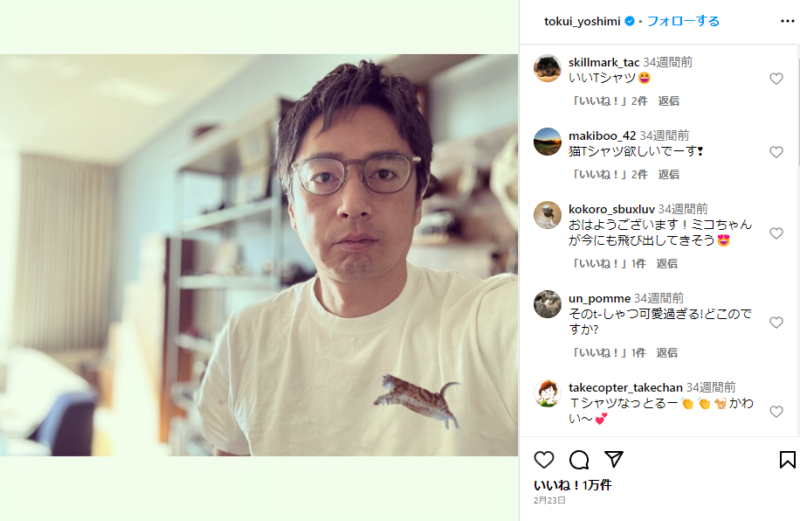Share the post via paper plane icon
Screen dimensions: 800x521
click(x=614, y=459)
